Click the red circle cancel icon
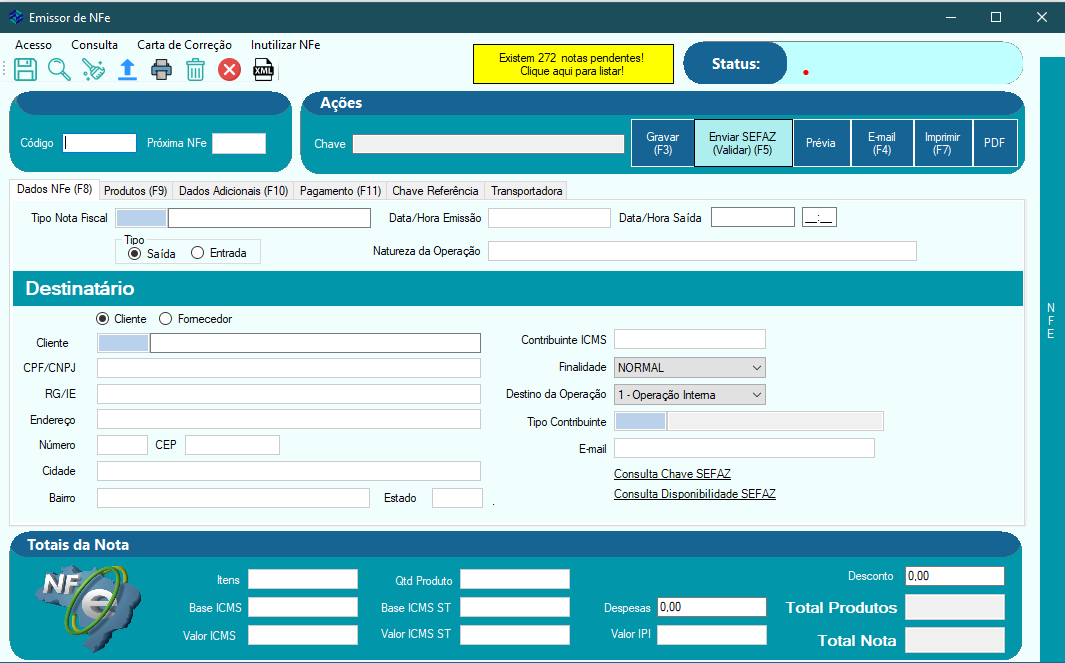This screenshot has width=1065, height=663. [x=230, y=69]
